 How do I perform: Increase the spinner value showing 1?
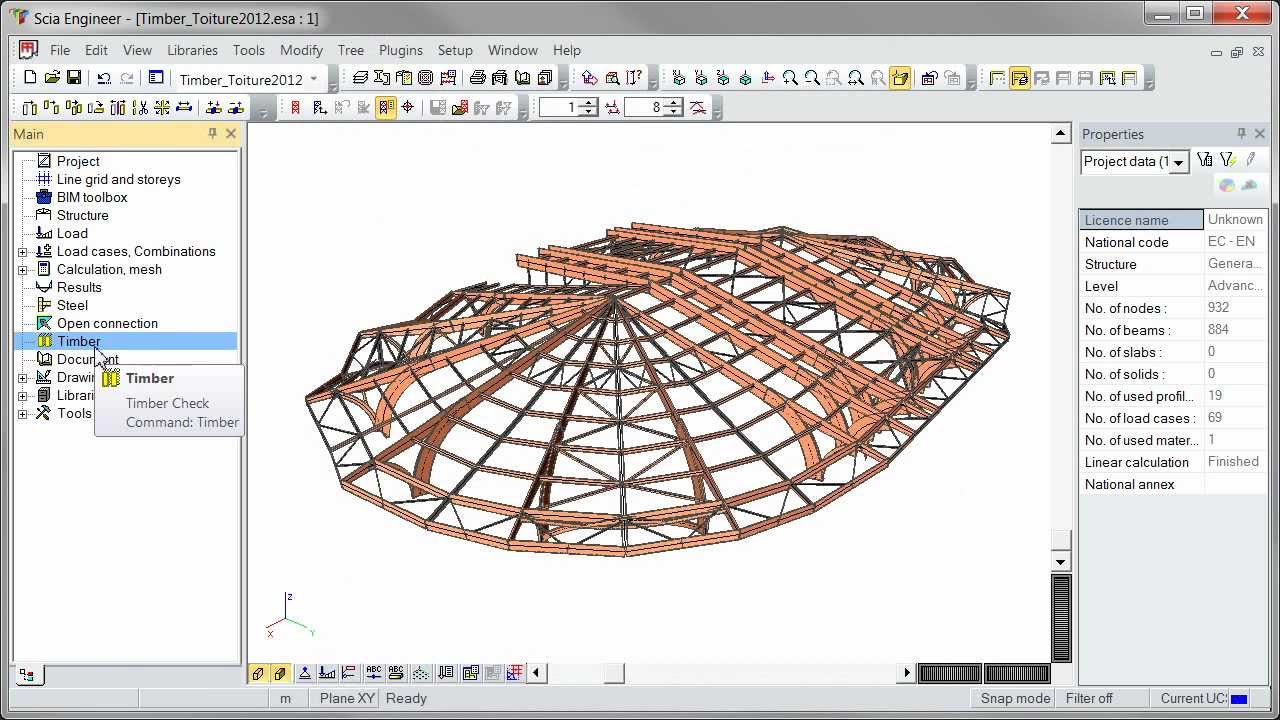click(589, 103)
